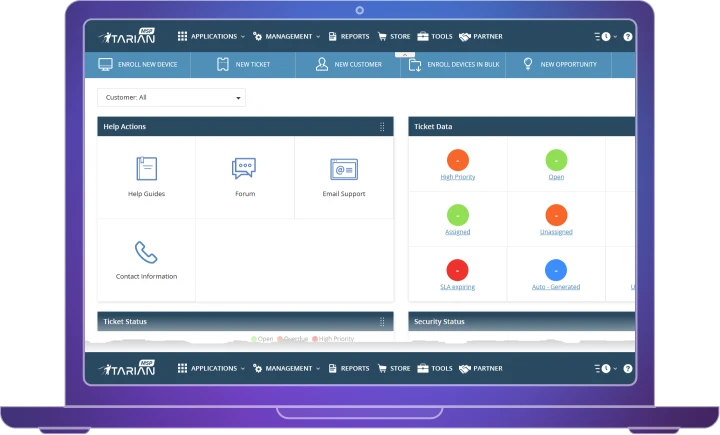The width and height of the screenshot is (720, 435).
Task: Click the ITarian MSP logo in bottom navbar
Action: tap(127, 368)
